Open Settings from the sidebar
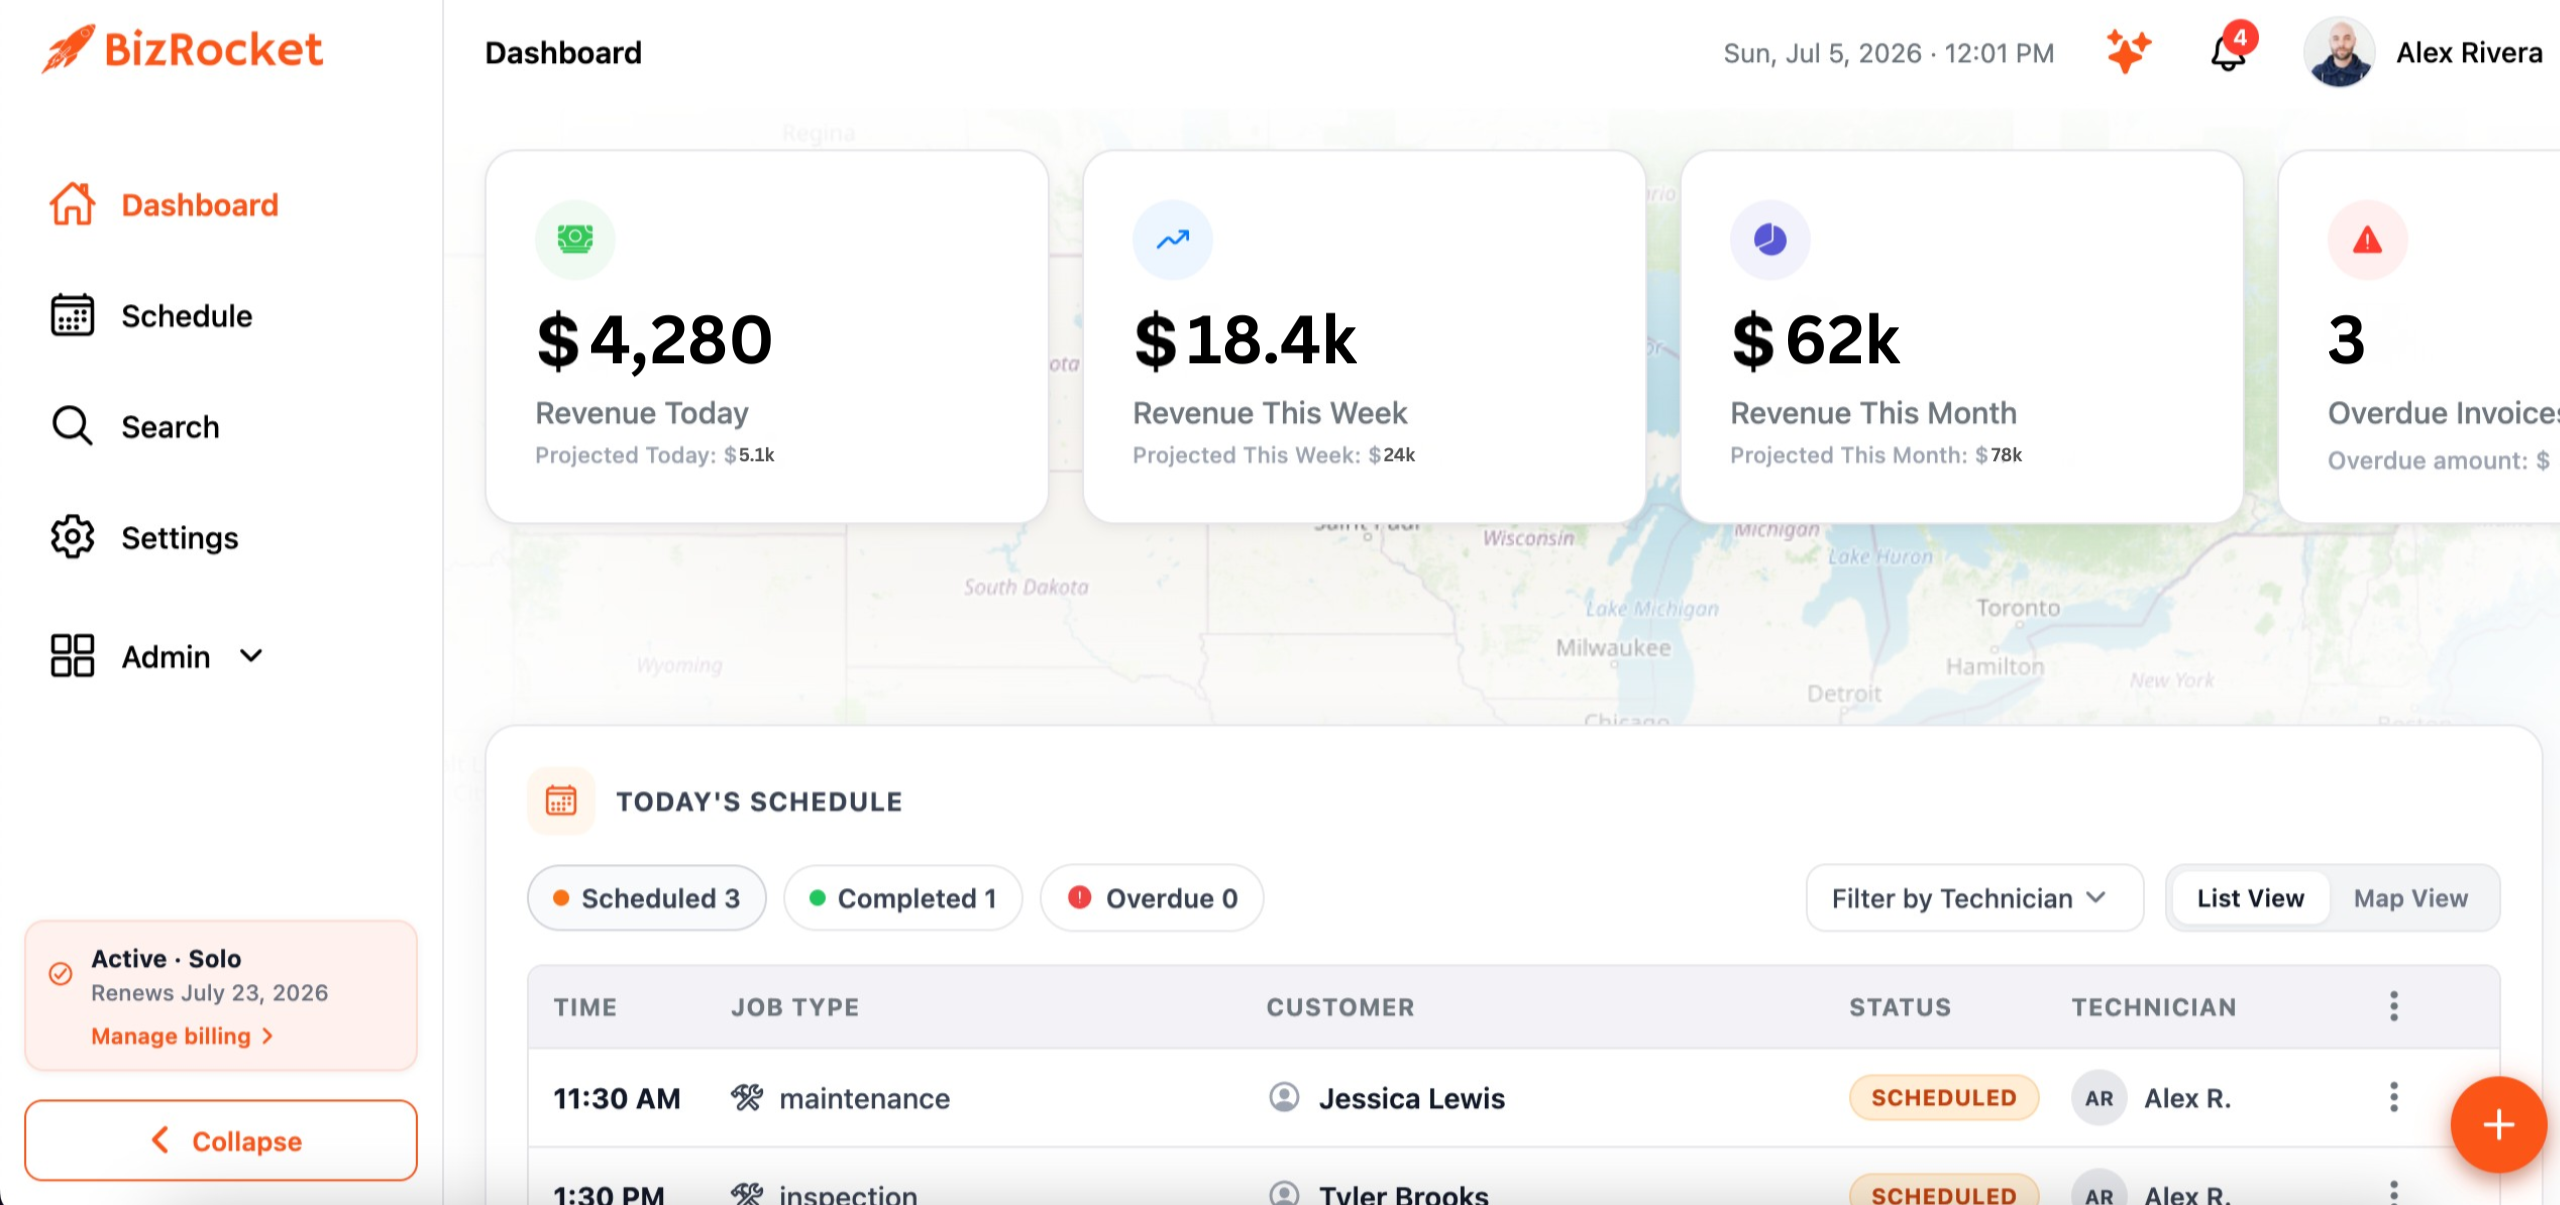 point(180,538)
